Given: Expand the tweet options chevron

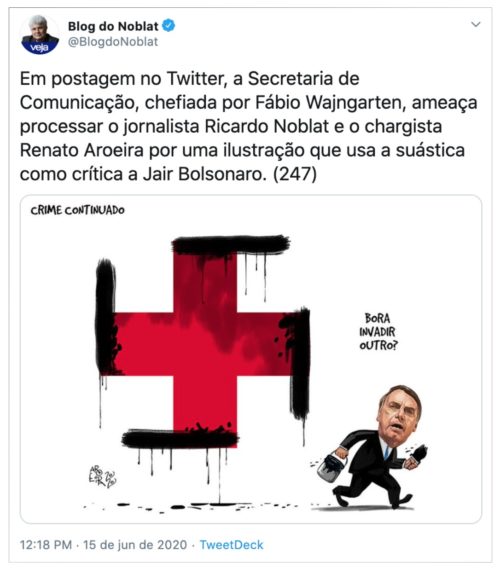Looking at the screenshot, I should pyautogui.click(x=475, y=25).
